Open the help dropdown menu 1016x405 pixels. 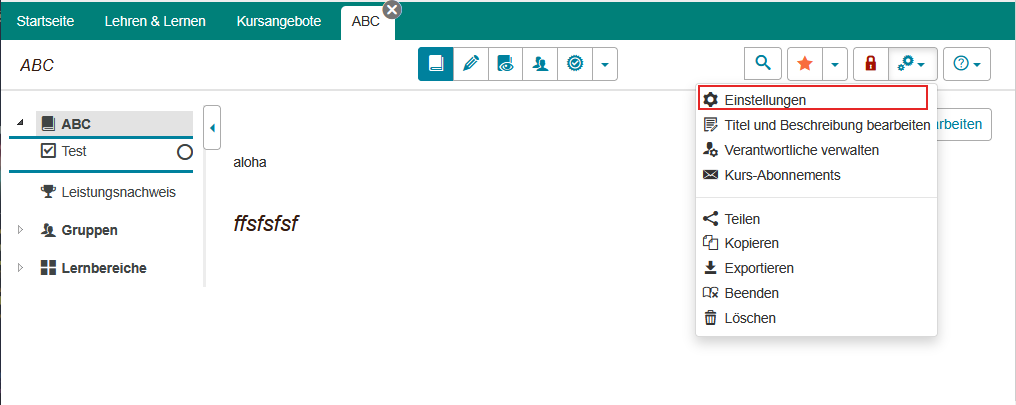coord(966,64)
